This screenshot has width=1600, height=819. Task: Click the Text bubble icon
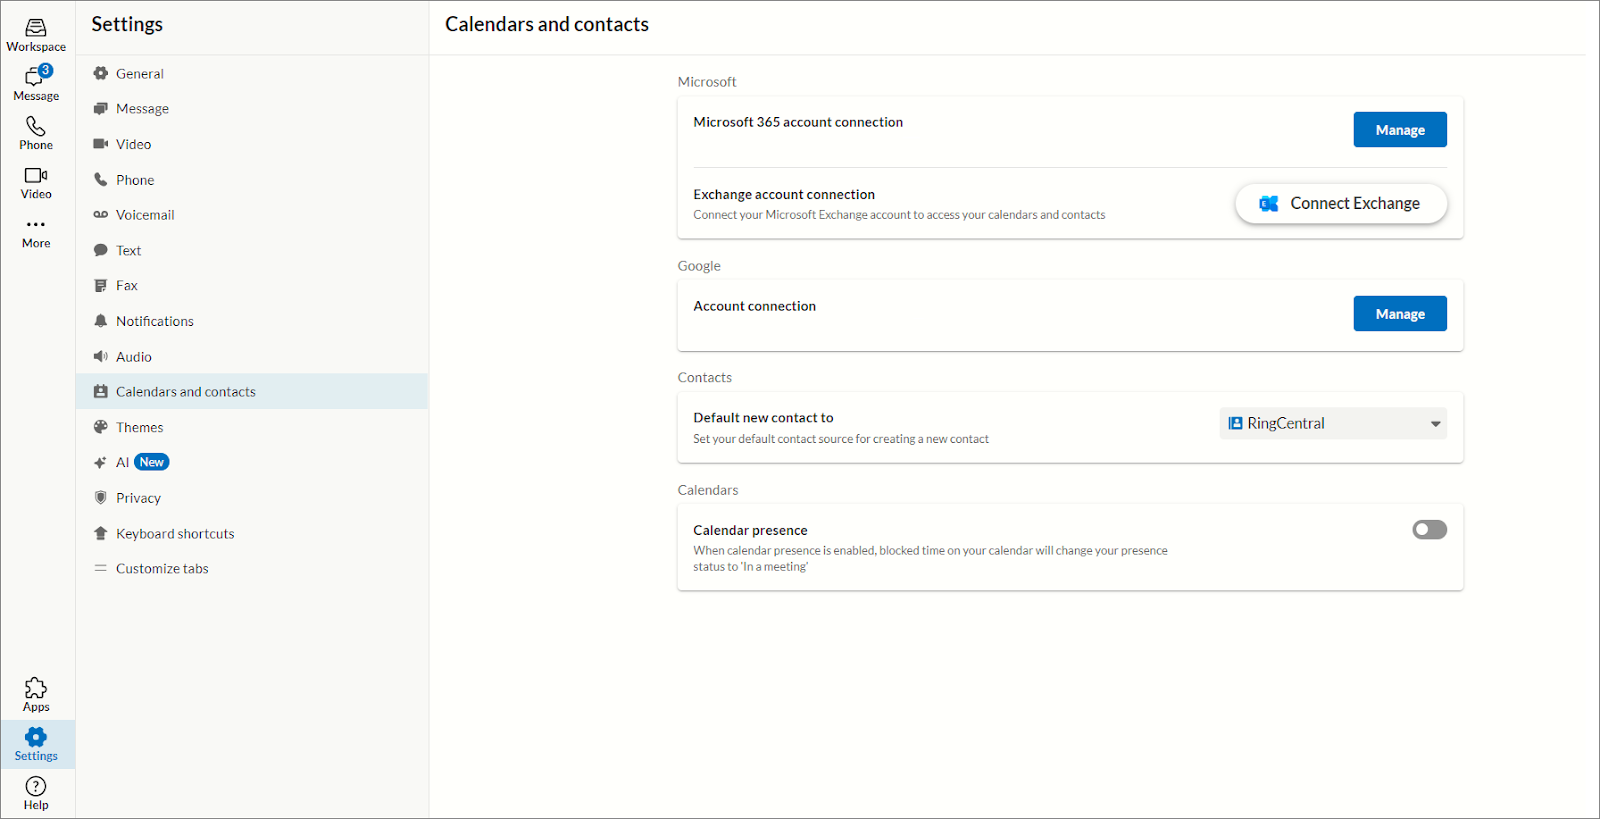[x=100, y=250]
